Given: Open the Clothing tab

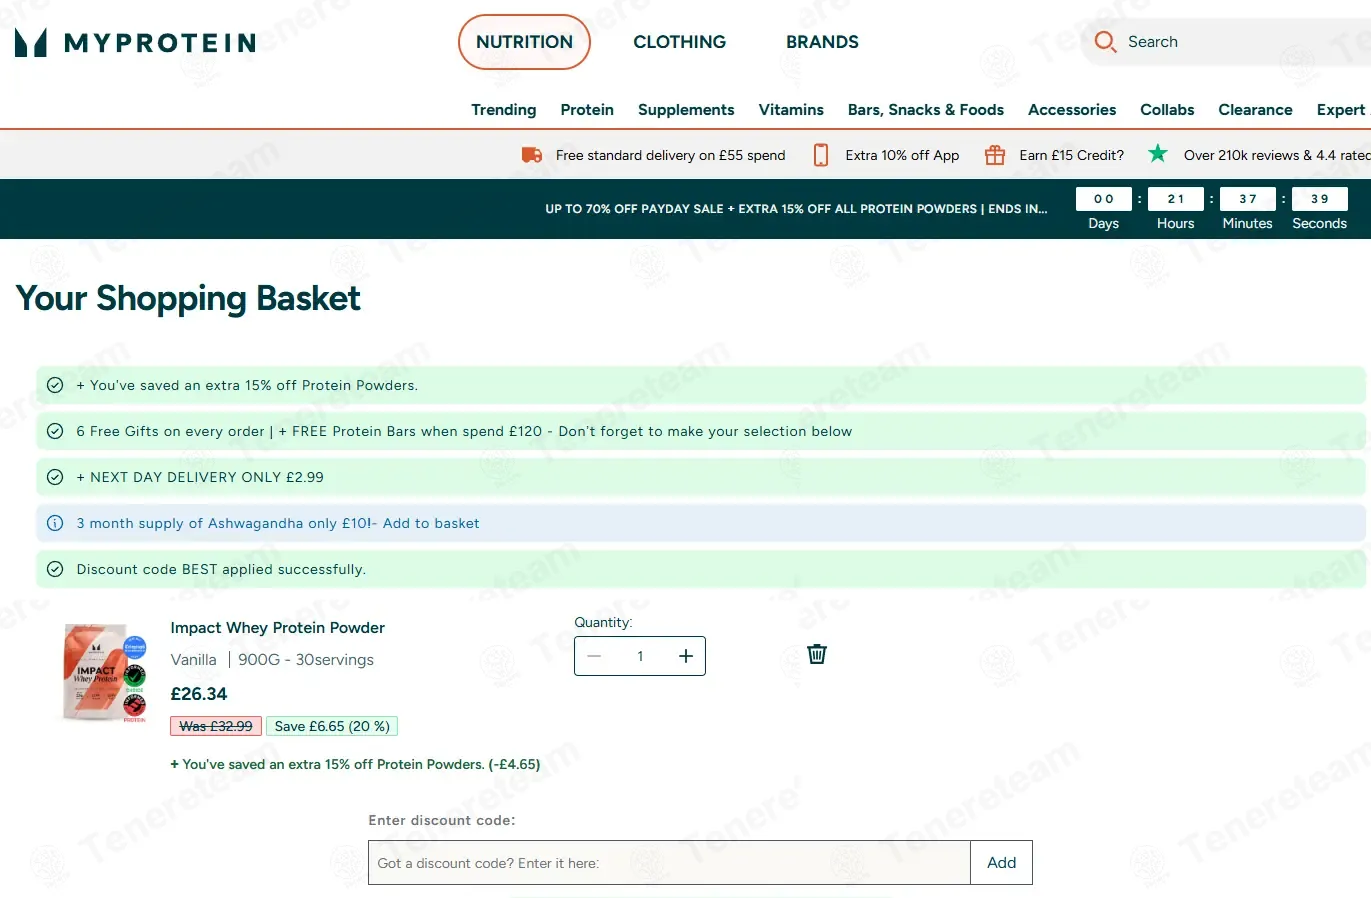Looking at the screenshot, I should tap(680, 42).
